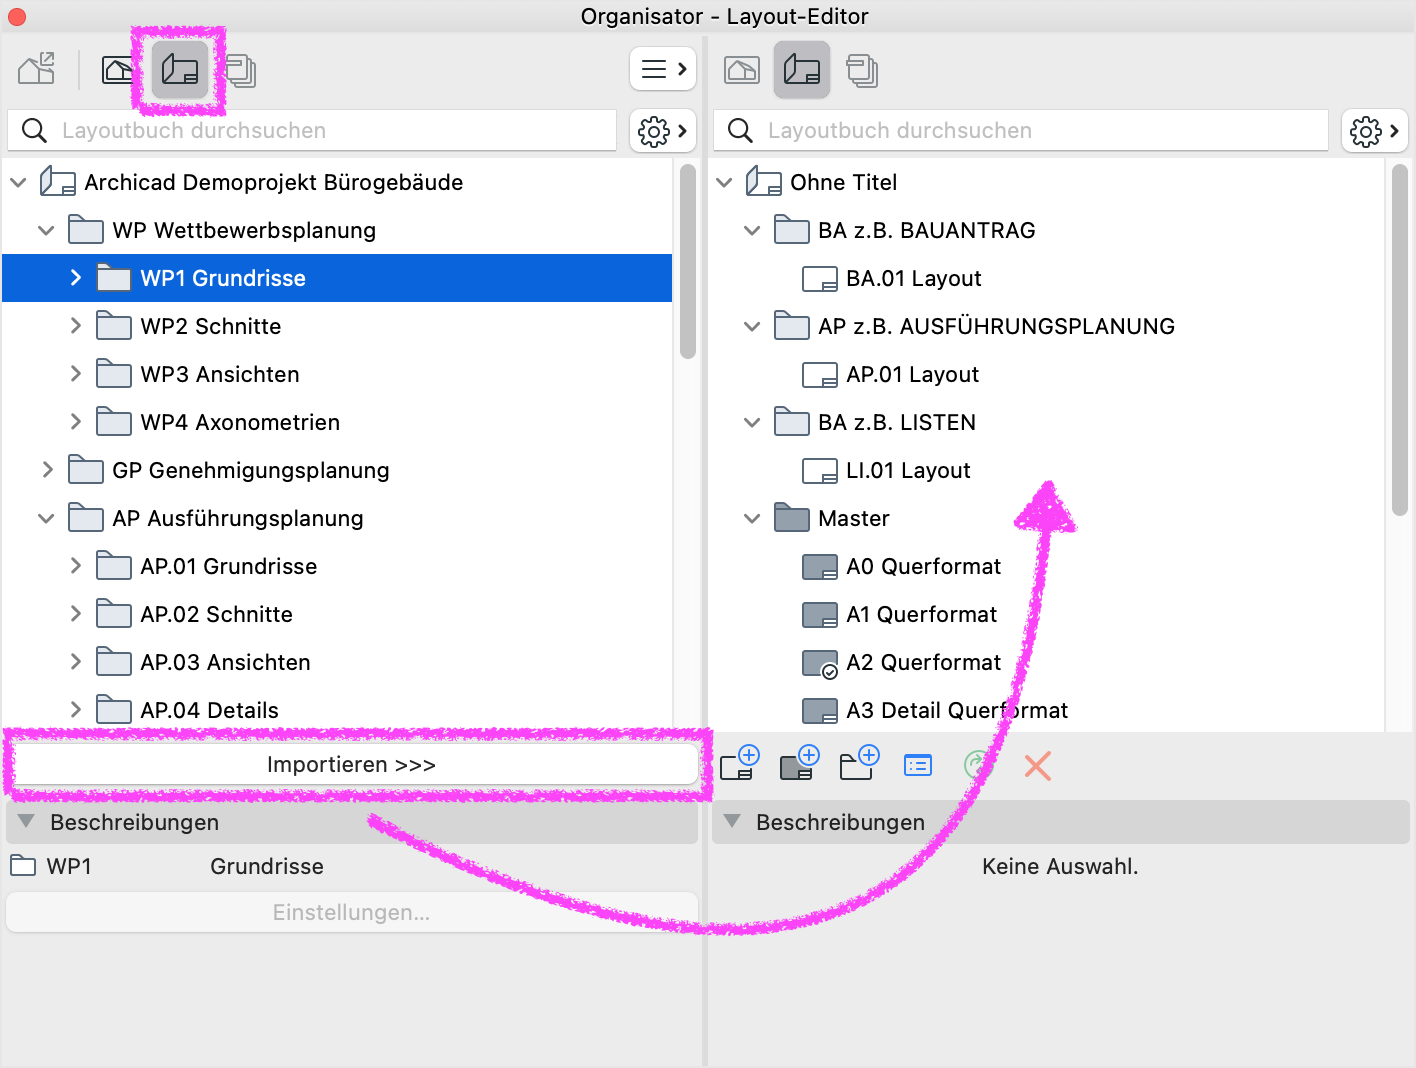Select AP.04 Details tree row
The width and height of the screenshot is (1416, 1068).
click(x=337, y=710)
